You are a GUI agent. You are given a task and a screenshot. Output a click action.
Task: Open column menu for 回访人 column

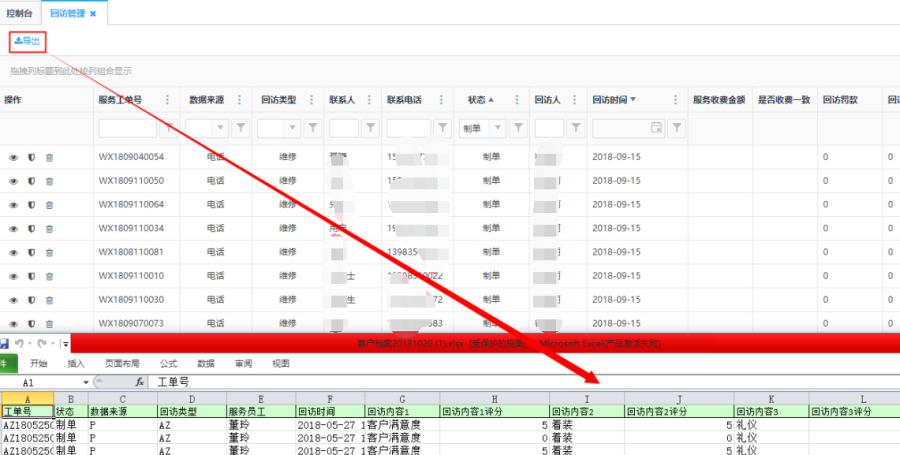tap(572, 100)
